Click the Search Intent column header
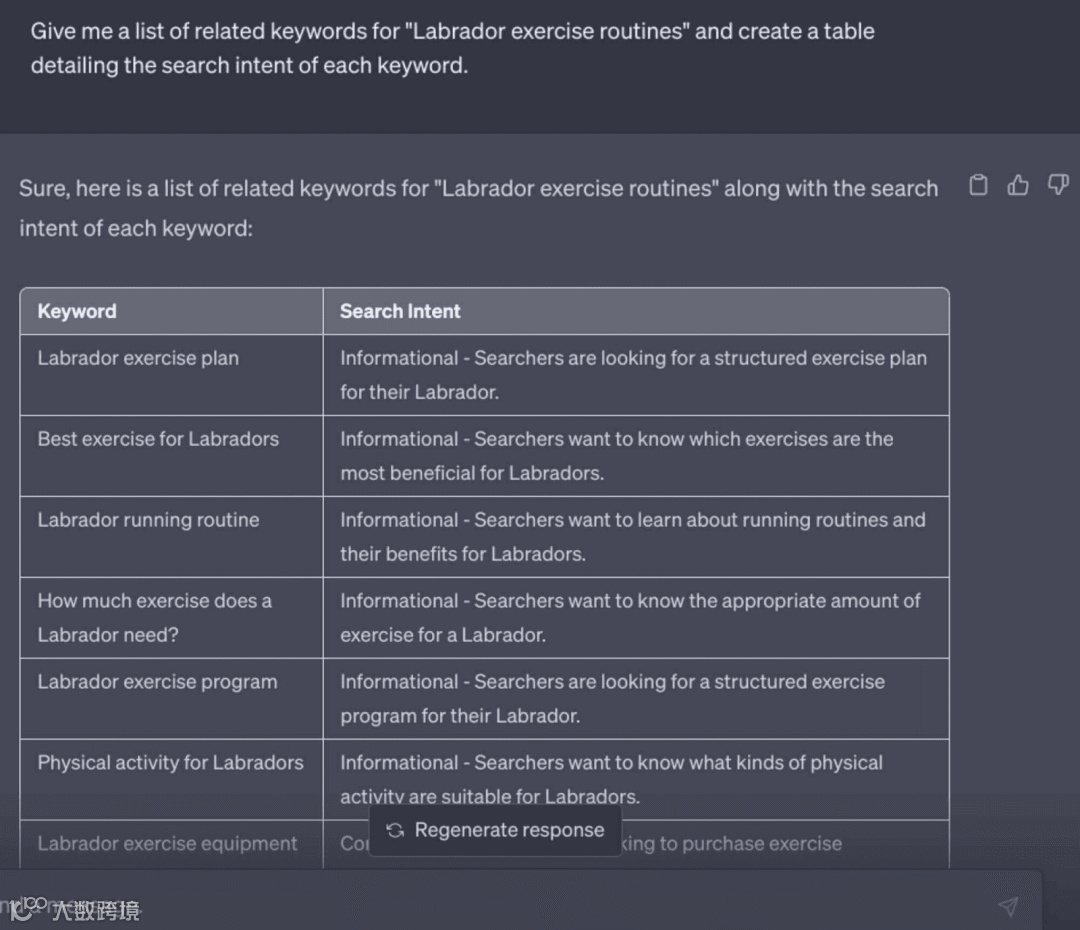The width and height of the screenshot is (1080, 930). (x=400, y=311)
